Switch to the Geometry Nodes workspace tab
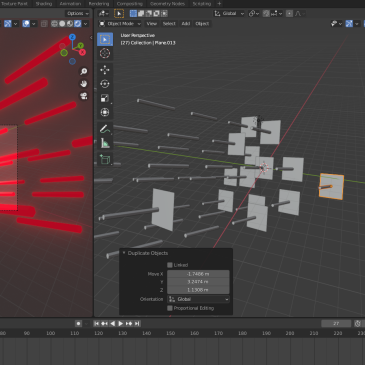Screen dimensions: 365x365 click(167, 4)
